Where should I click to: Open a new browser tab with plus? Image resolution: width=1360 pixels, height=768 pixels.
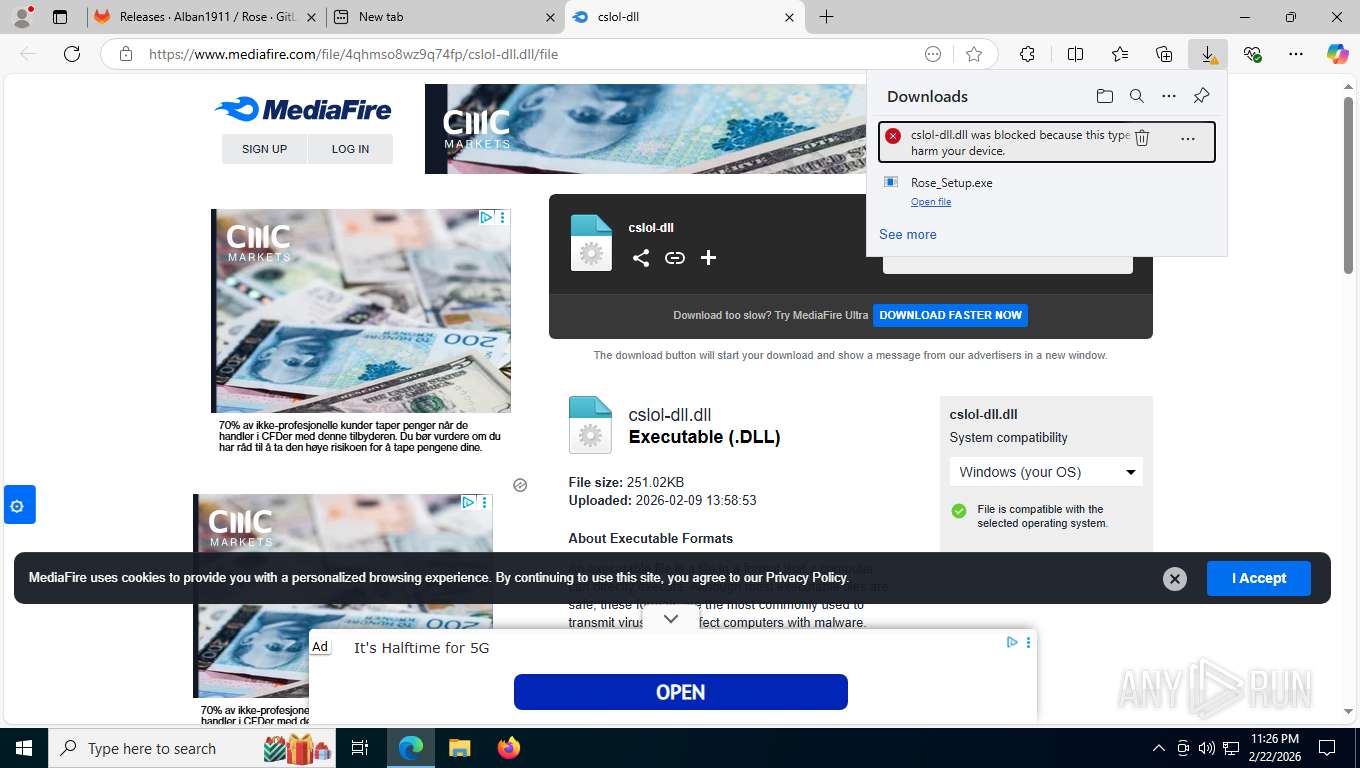pos(826,17)
